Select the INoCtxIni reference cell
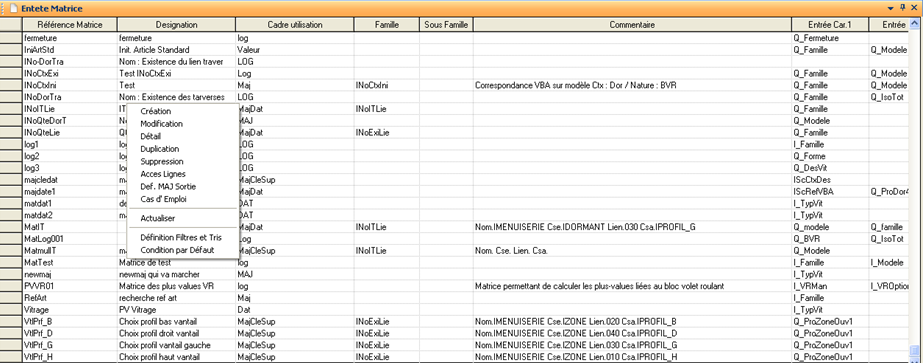 point(70,85)
